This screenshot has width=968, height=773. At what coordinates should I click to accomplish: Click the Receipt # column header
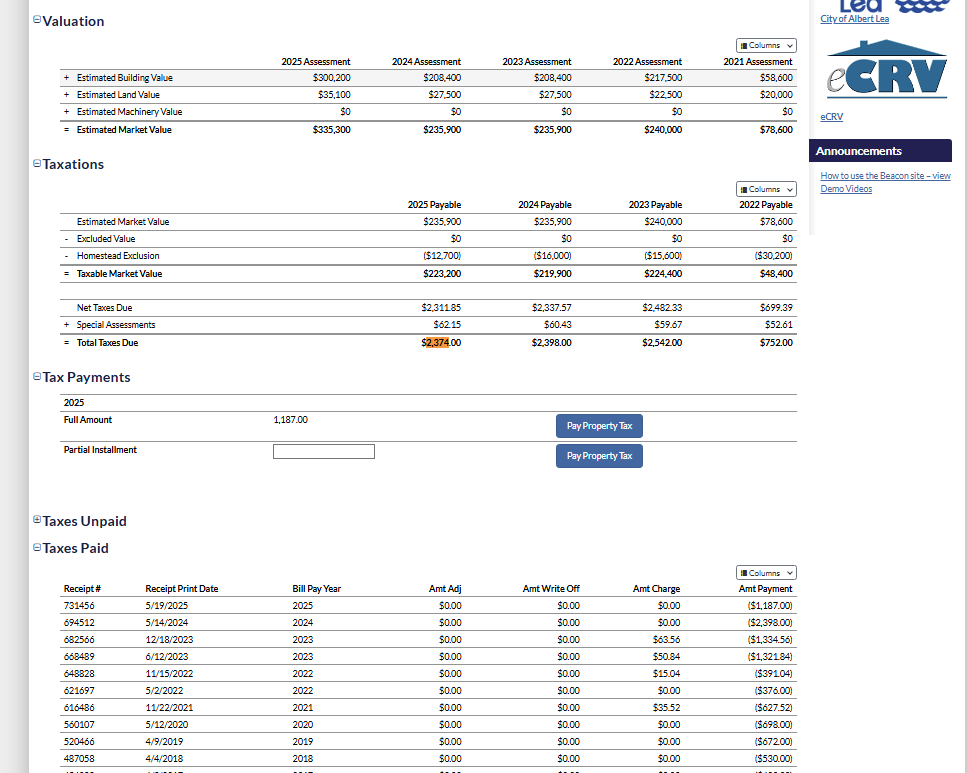coord(80,589)
